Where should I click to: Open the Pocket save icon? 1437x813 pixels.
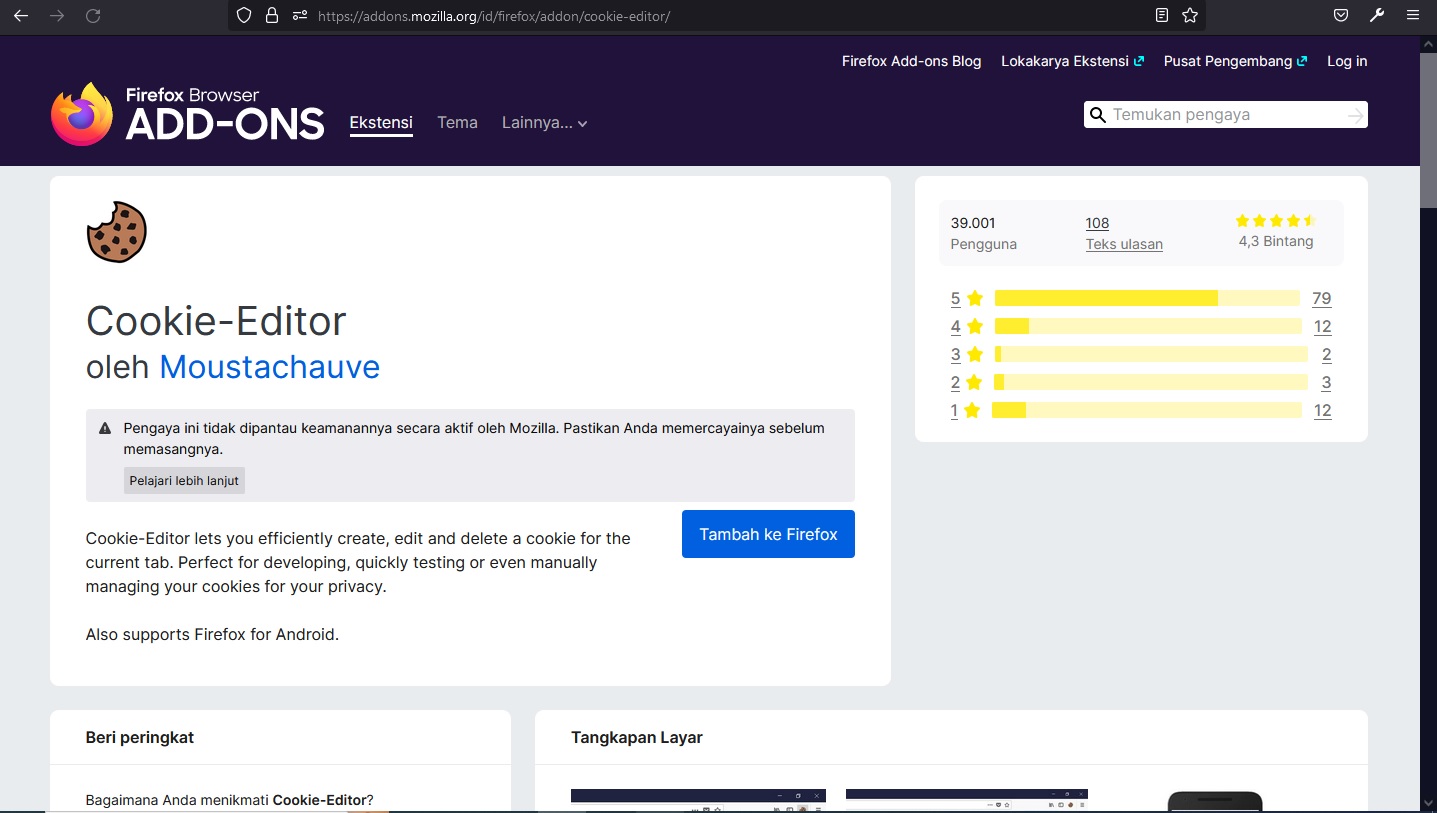pyautogui.click(x=1341, y=16)
